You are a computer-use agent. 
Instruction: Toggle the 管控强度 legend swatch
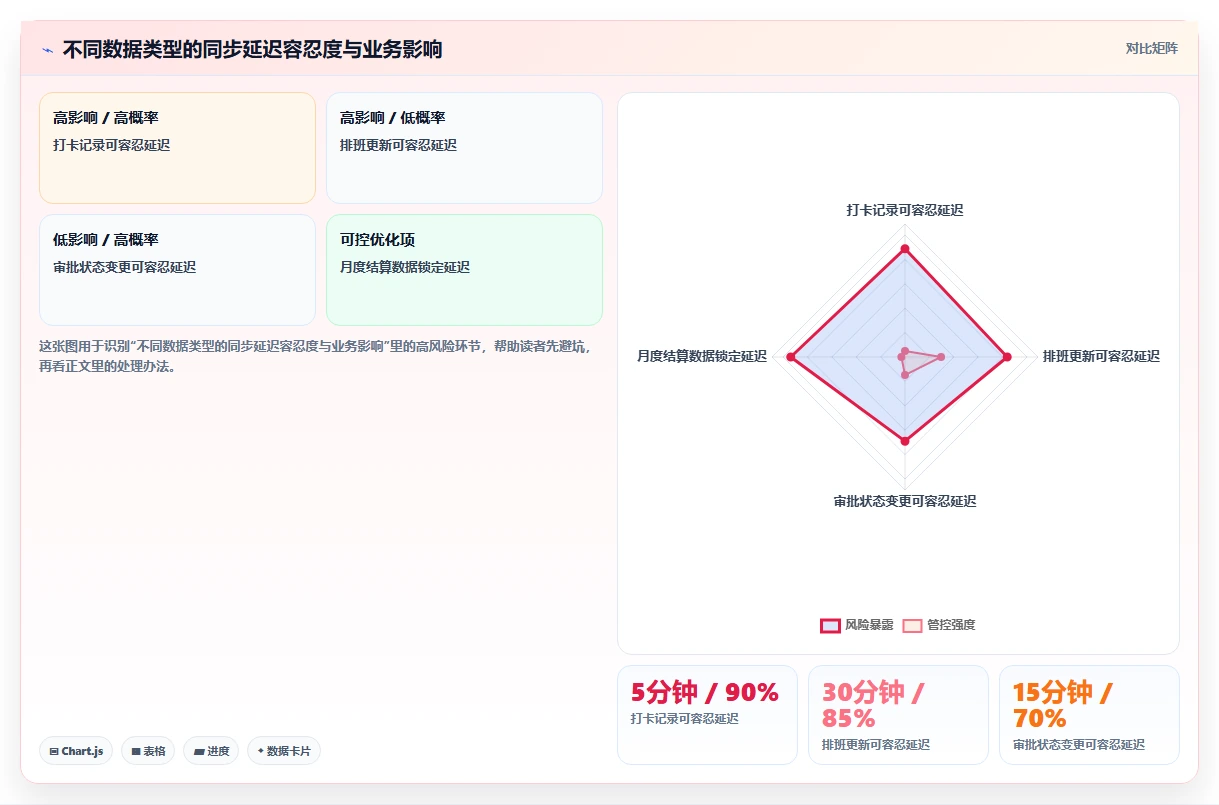click(x=912, y=625)
